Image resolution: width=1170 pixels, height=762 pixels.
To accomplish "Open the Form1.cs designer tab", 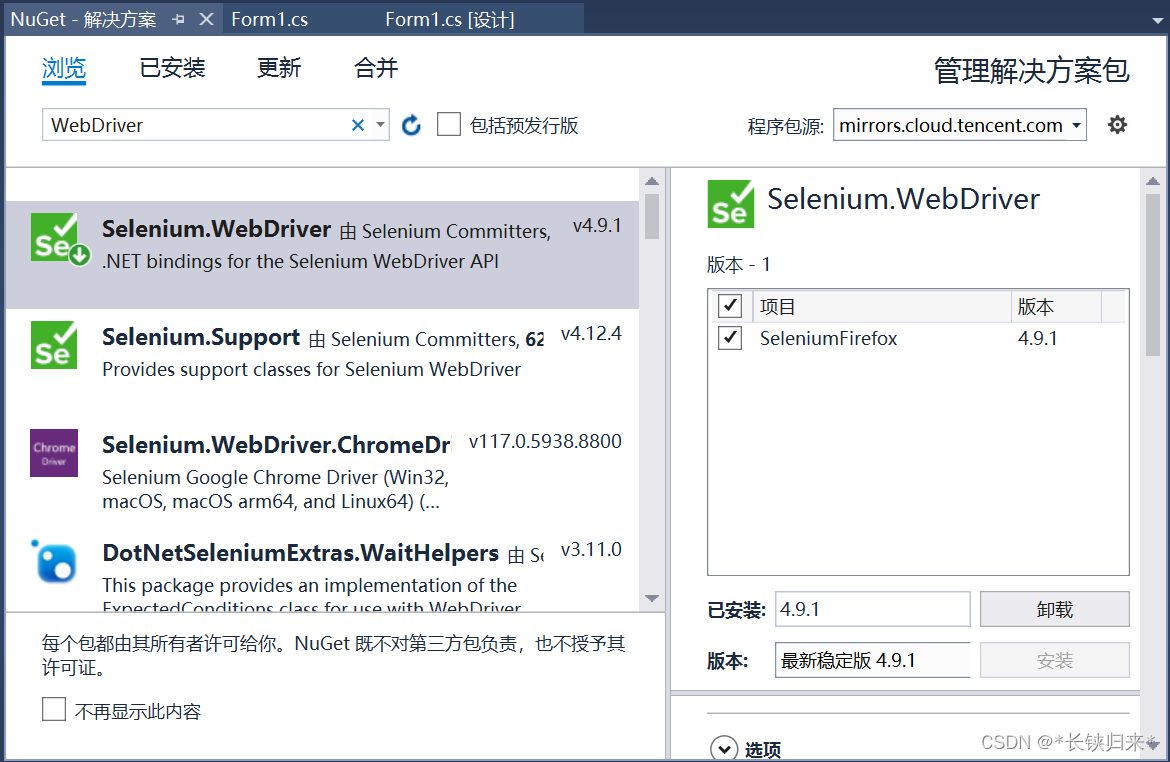I will (450, 19).
